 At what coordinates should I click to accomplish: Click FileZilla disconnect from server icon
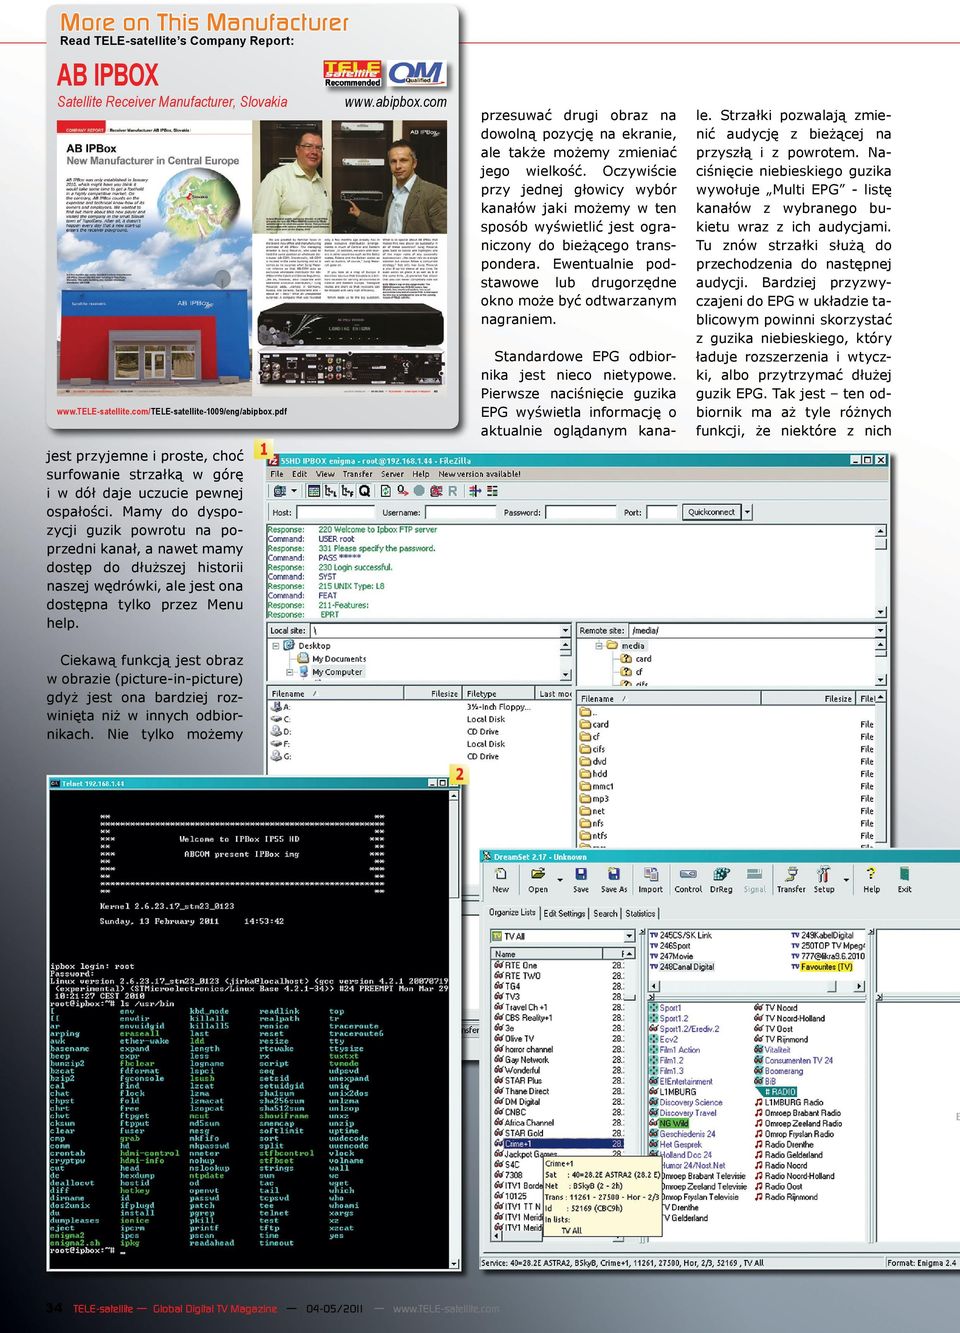(436, 491)
